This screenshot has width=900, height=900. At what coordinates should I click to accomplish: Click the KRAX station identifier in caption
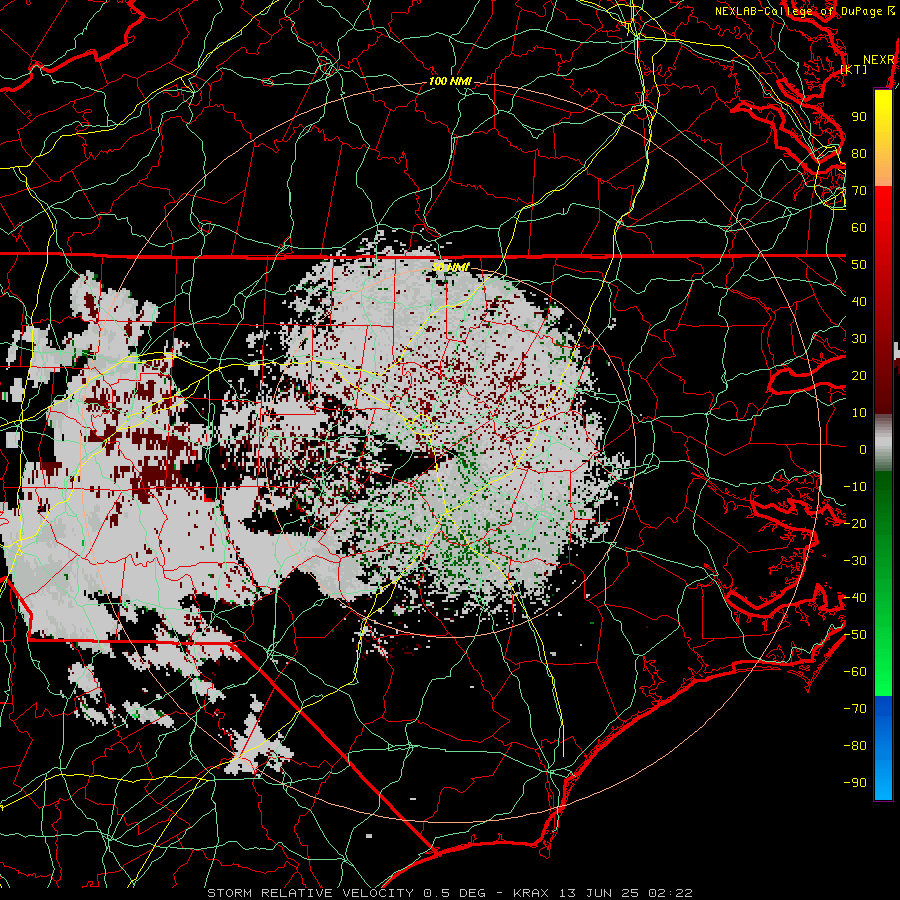[x=530, y=893]
